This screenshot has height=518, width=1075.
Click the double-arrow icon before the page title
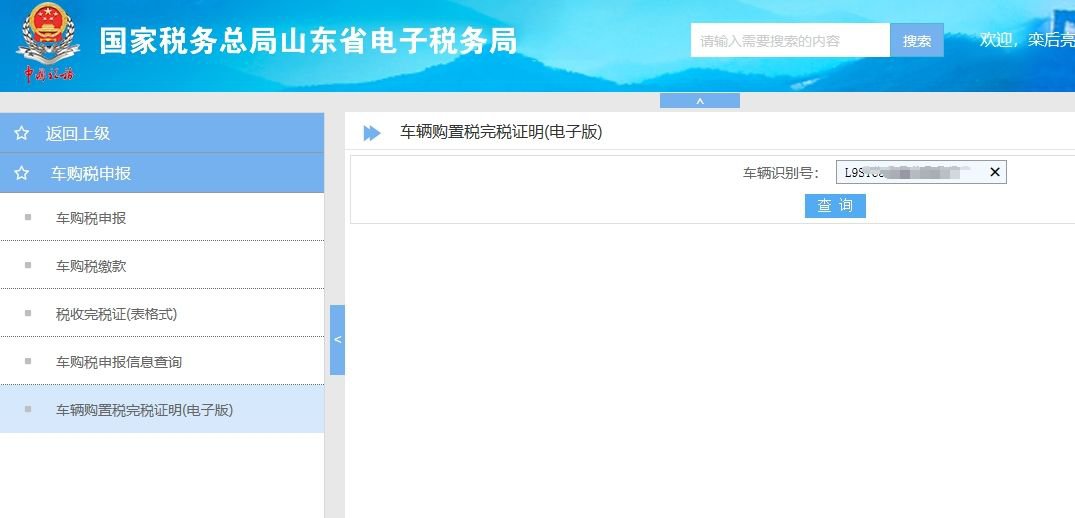(372, 132)
